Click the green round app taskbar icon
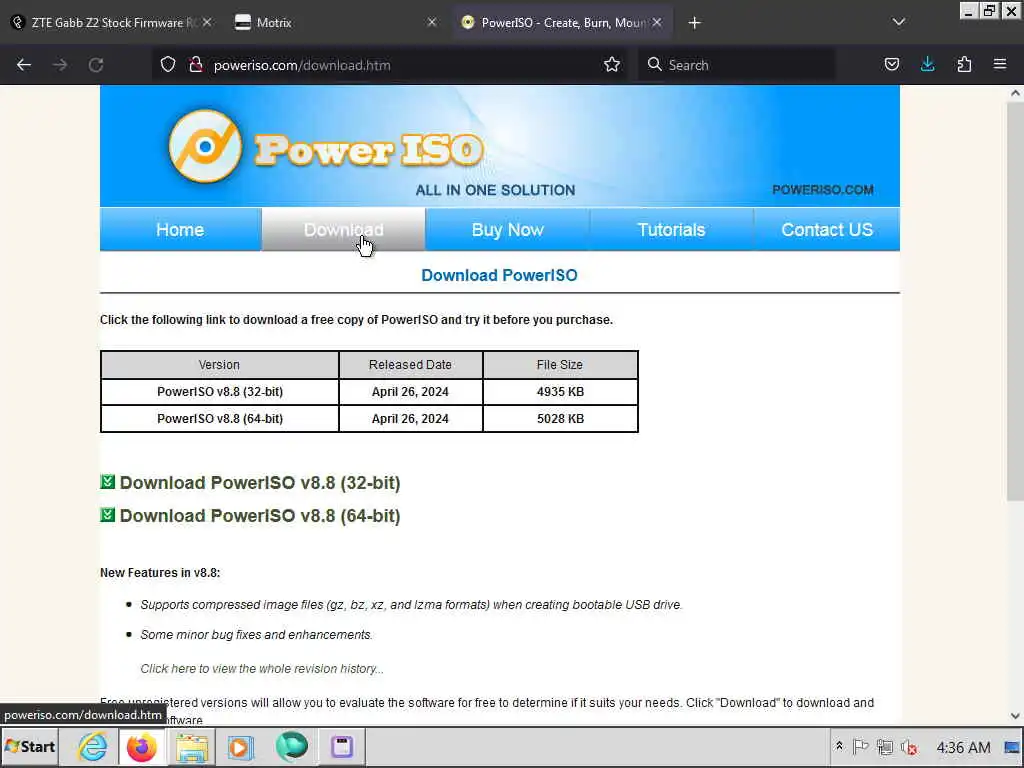Image resolution: width=1024 pixels, height=768 pixels. pyautogui.click(x=291, y=746)
